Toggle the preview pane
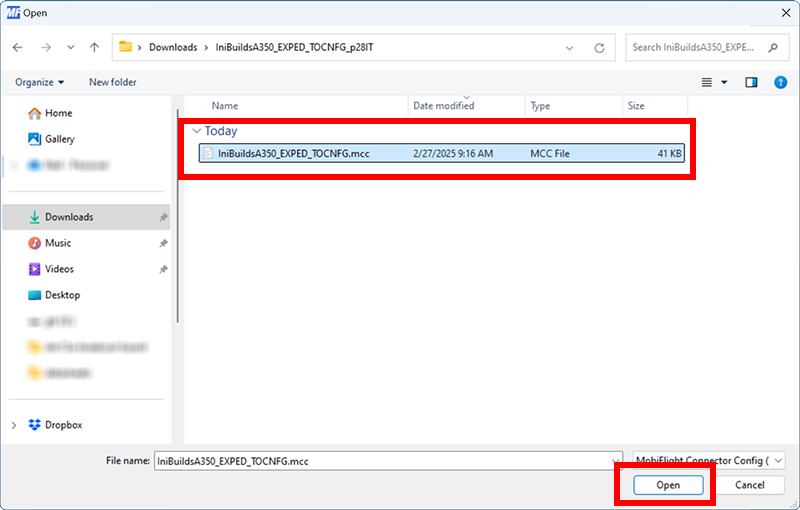This screenshot has width=800, height=510. point(751,82)
